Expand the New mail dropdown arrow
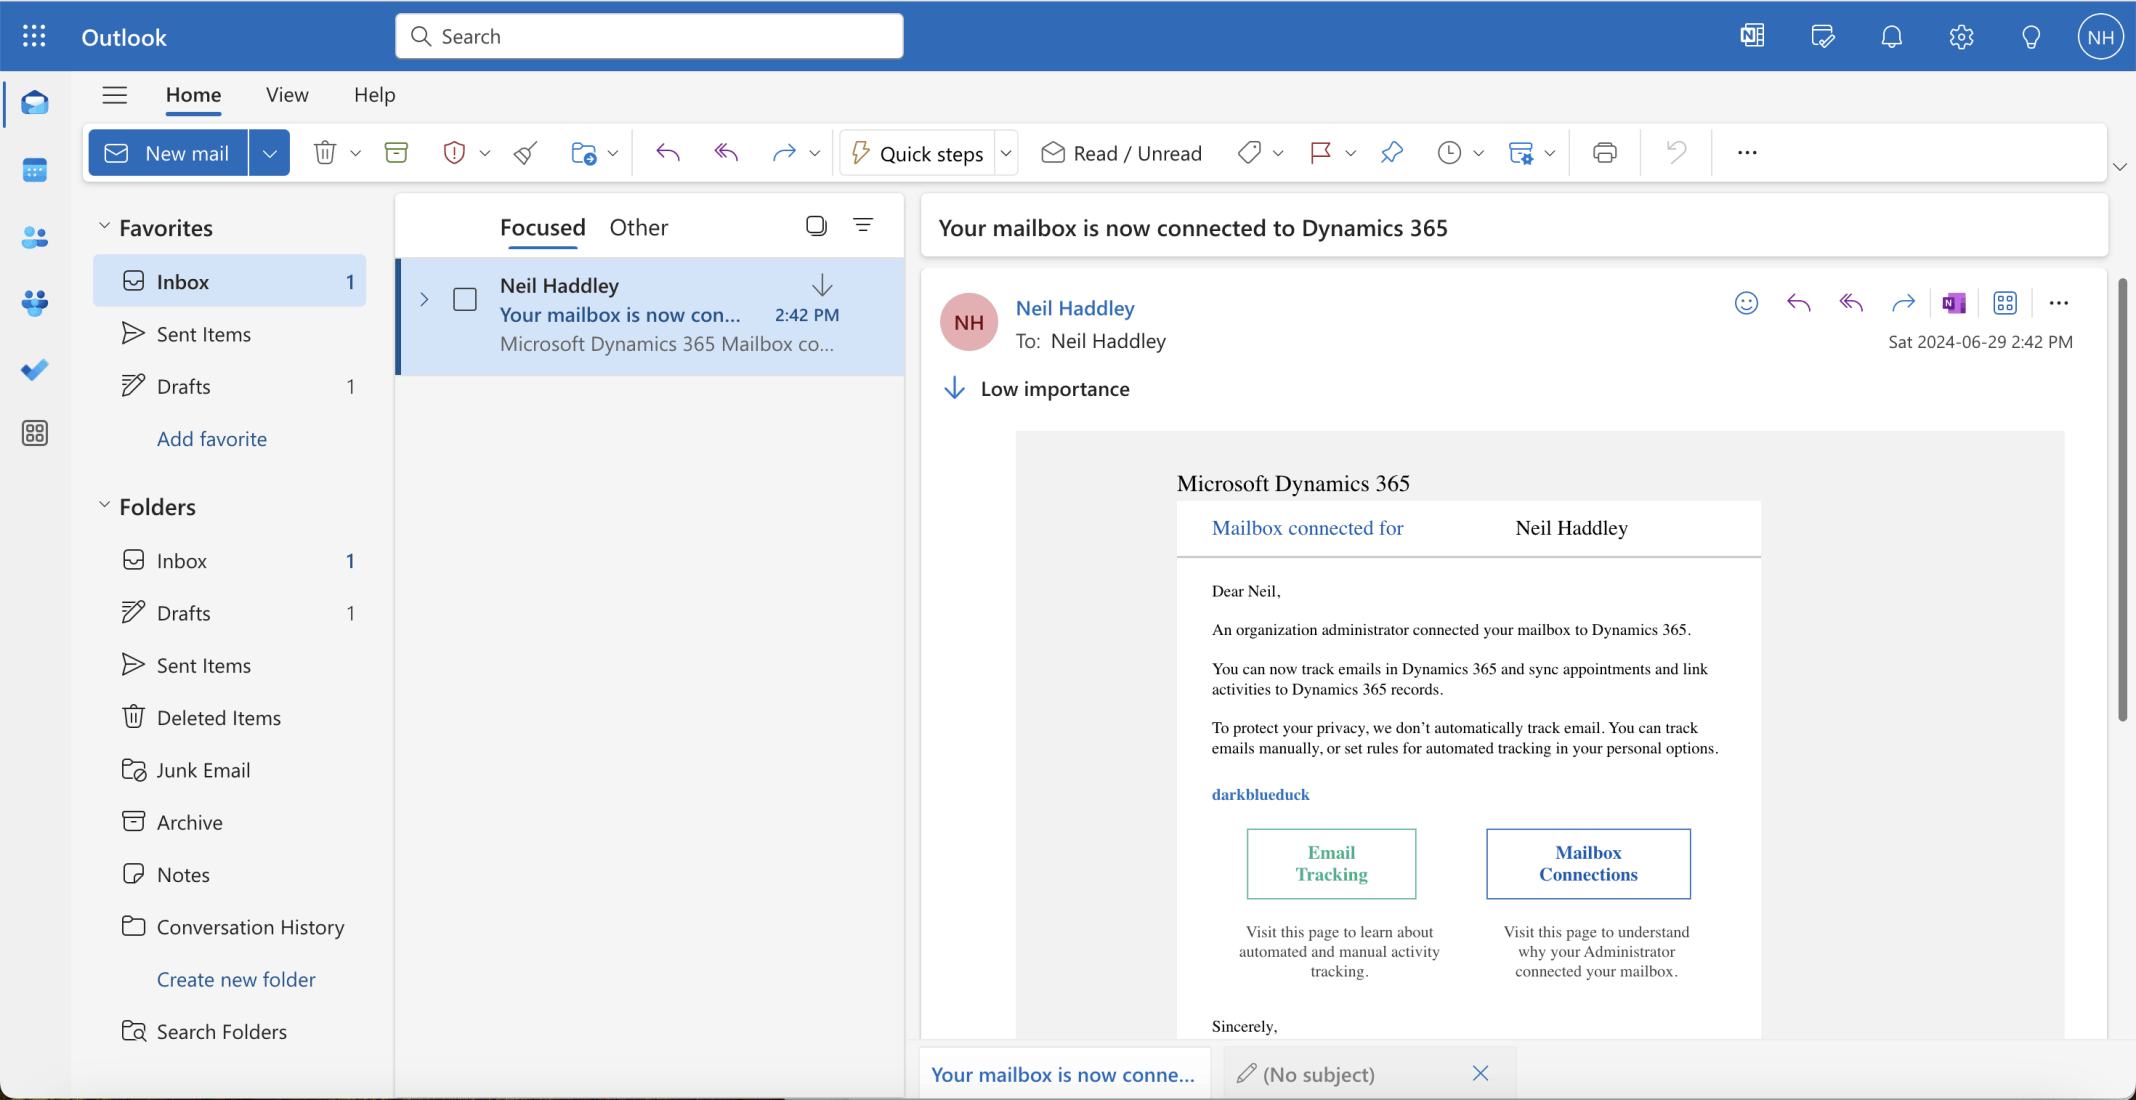 (269, 153)
